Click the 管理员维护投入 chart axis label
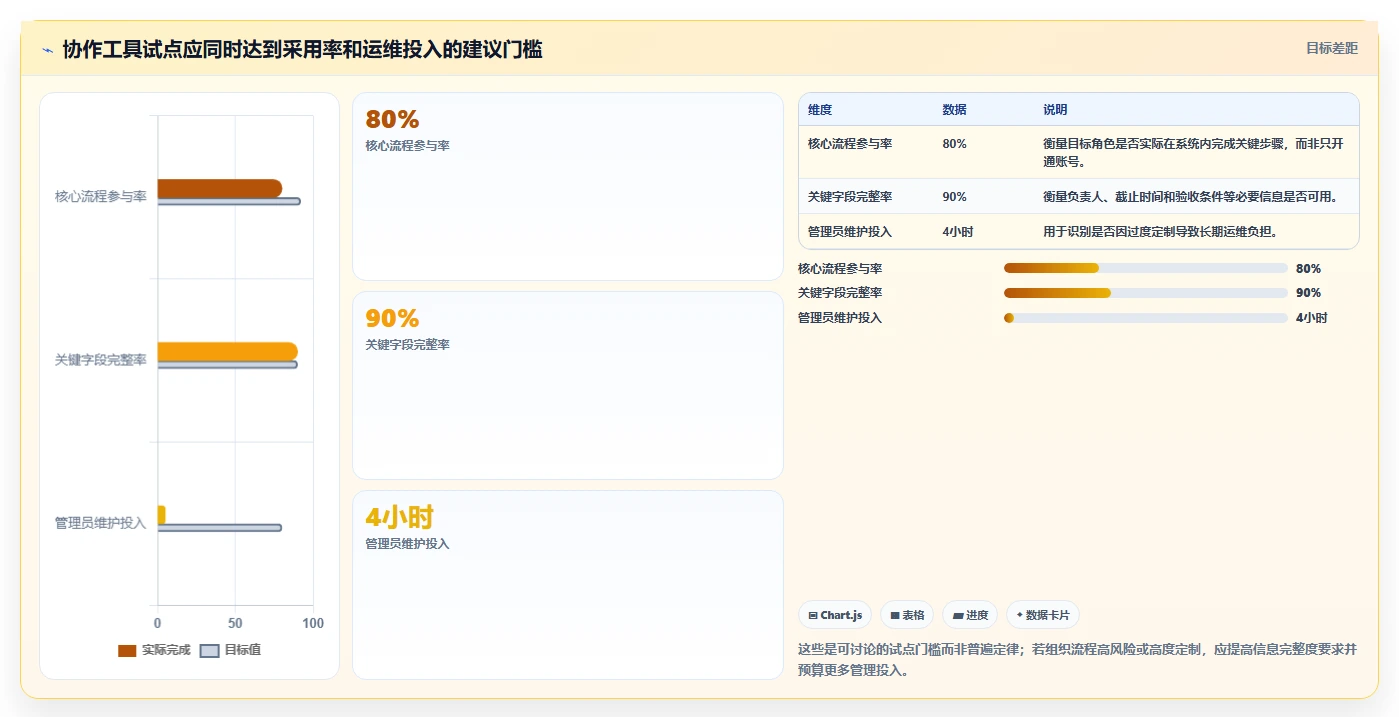Viewport: 1399px width, 717px height. click(x=101, y=523)
